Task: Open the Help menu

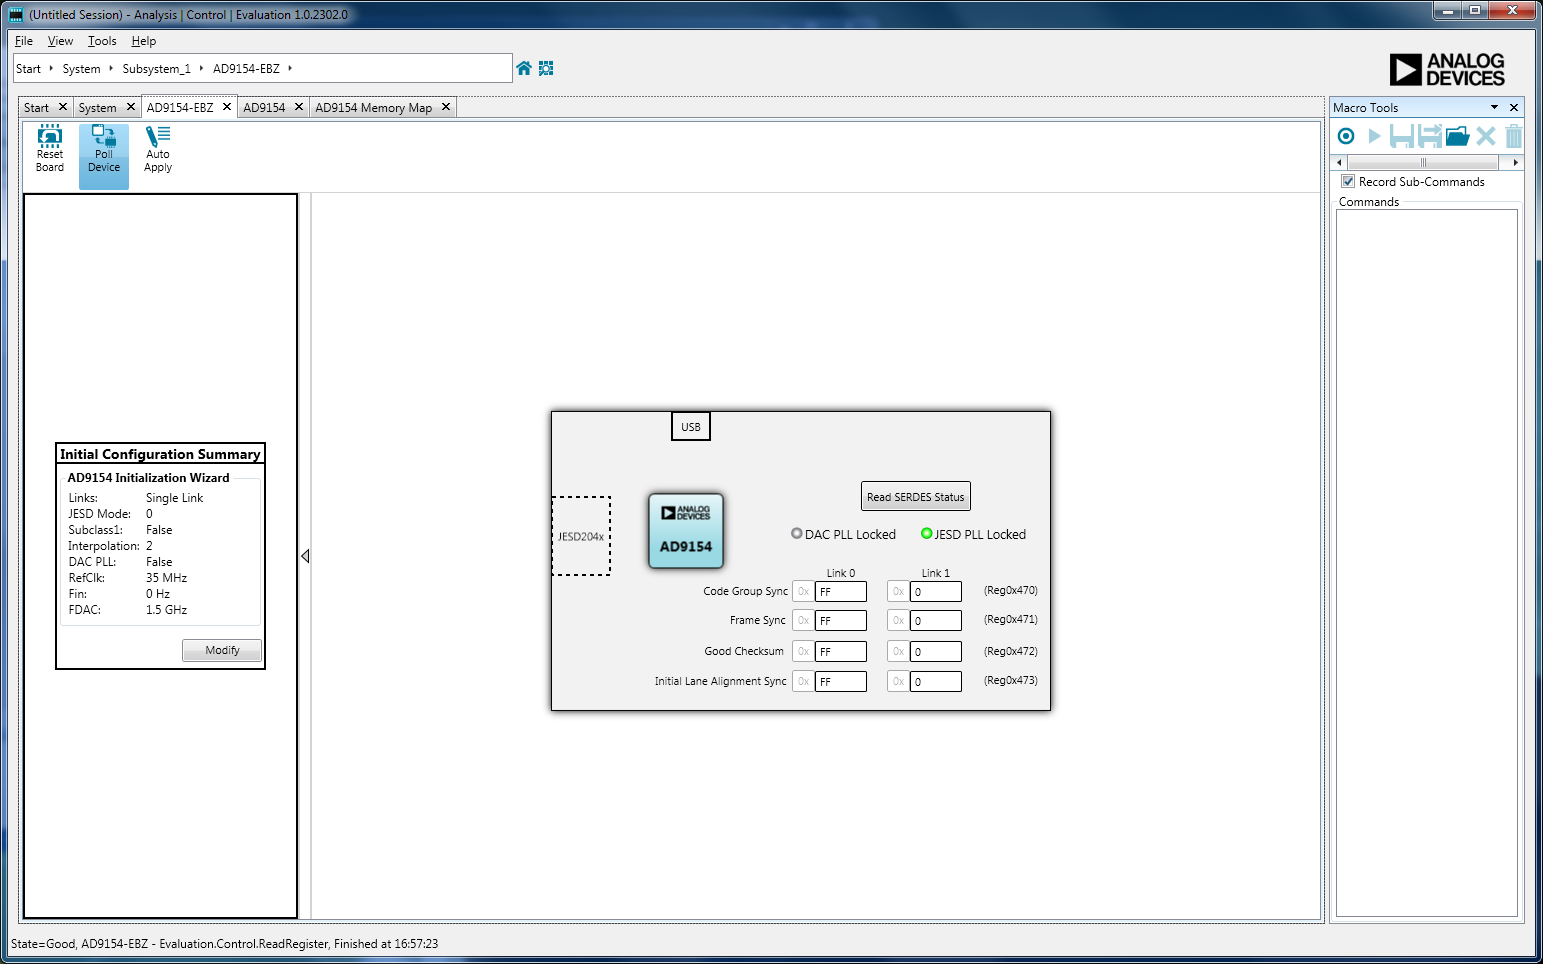Action: (144, 41)
